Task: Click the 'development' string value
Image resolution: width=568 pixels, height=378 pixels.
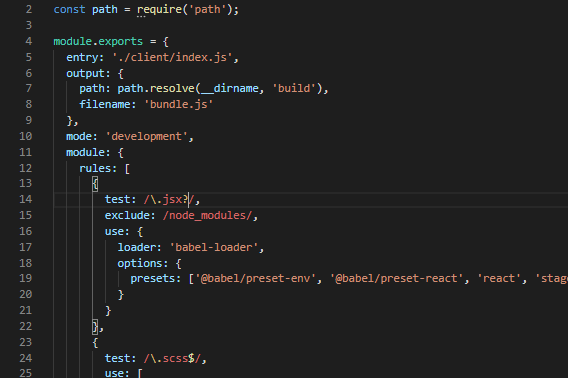Action: click(x=146, y=136)
